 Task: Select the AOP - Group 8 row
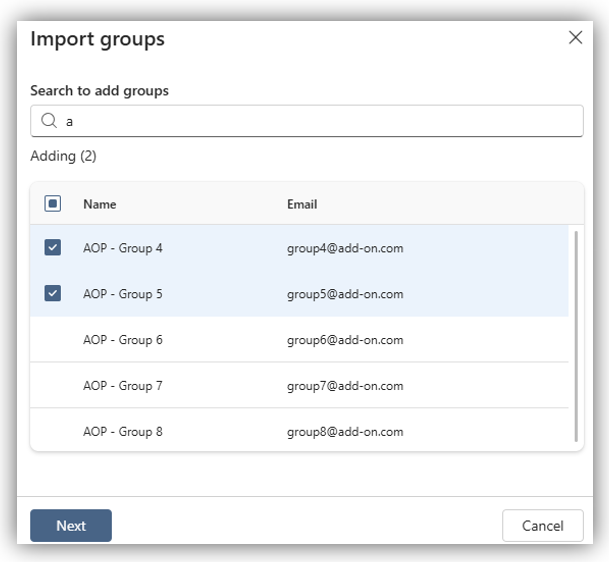coord(123,432)
